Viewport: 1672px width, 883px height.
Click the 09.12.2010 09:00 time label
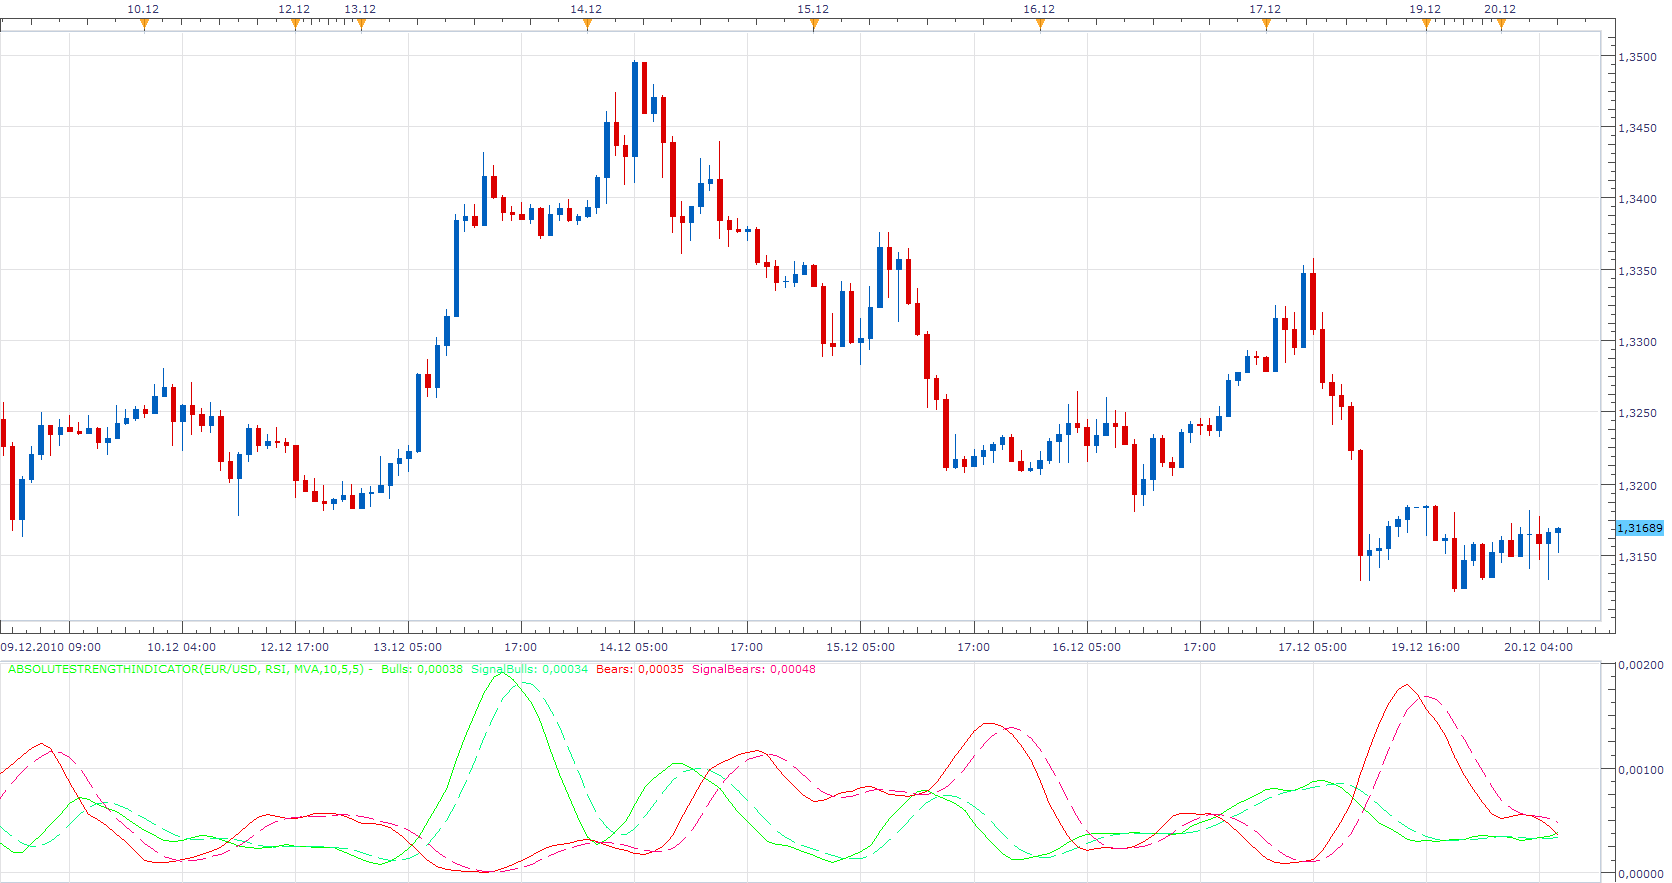(x=51, y=647)
